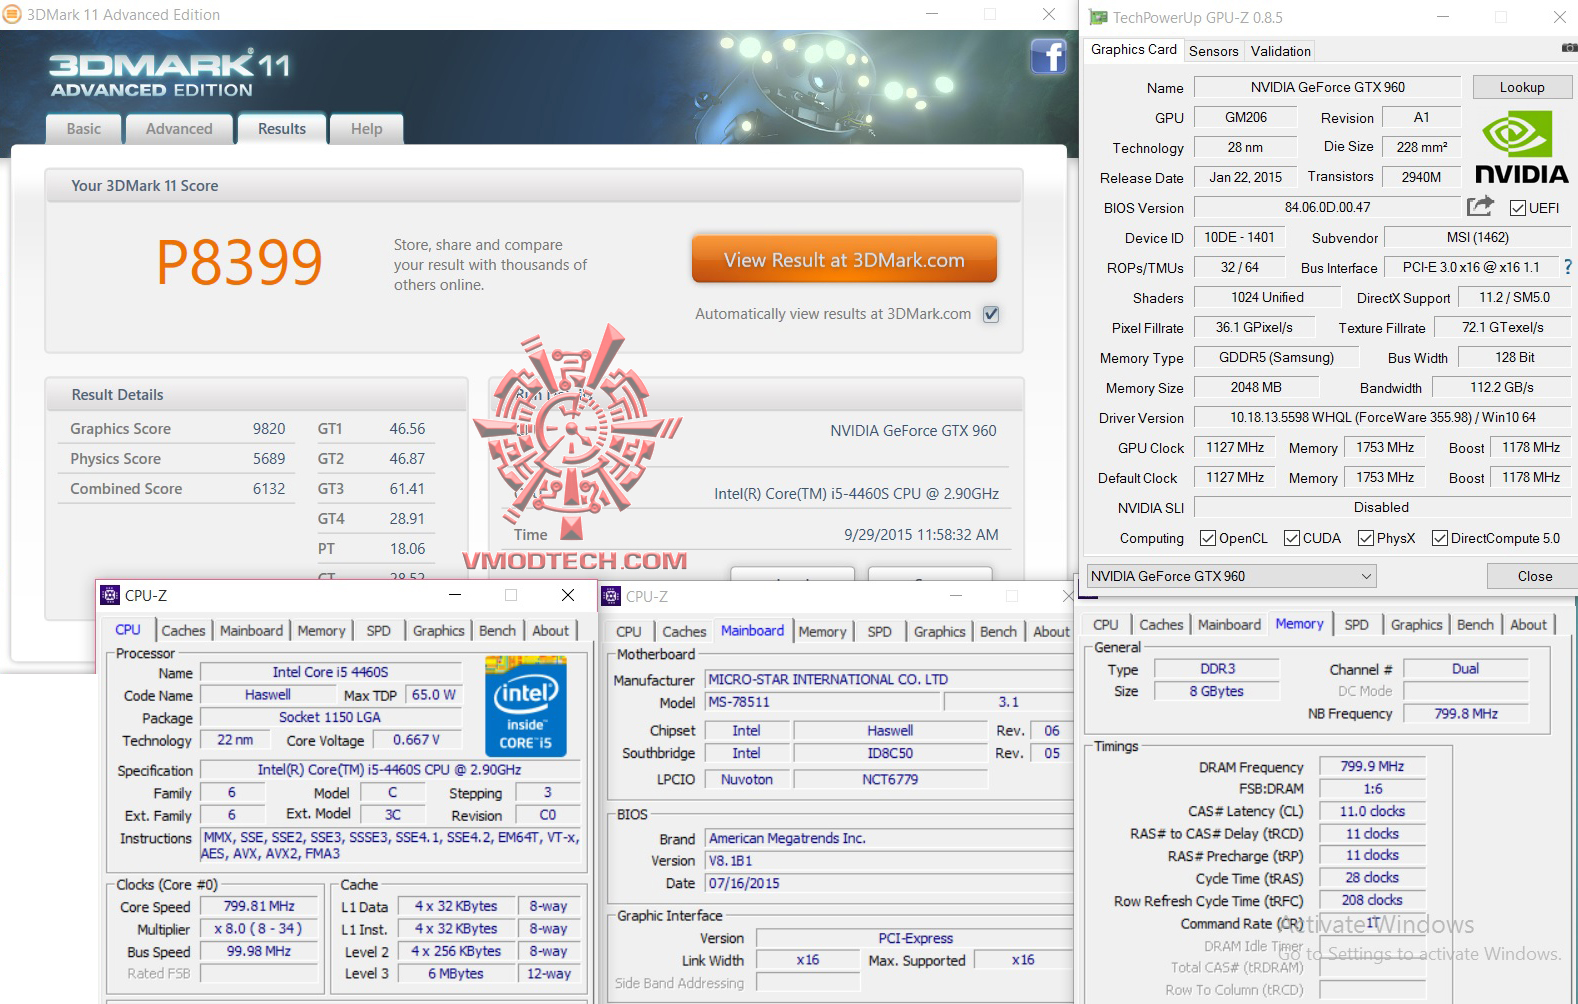The height and width of the screenshot is (1004, 1578).
Task: Click the BIOS save/share arrow icon in GPU-Z
Action: coord(1480,206)
